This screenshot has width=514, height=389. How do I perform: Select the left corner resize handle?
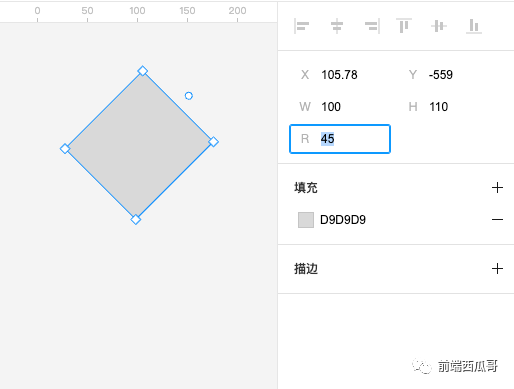(x=65, y=149)
